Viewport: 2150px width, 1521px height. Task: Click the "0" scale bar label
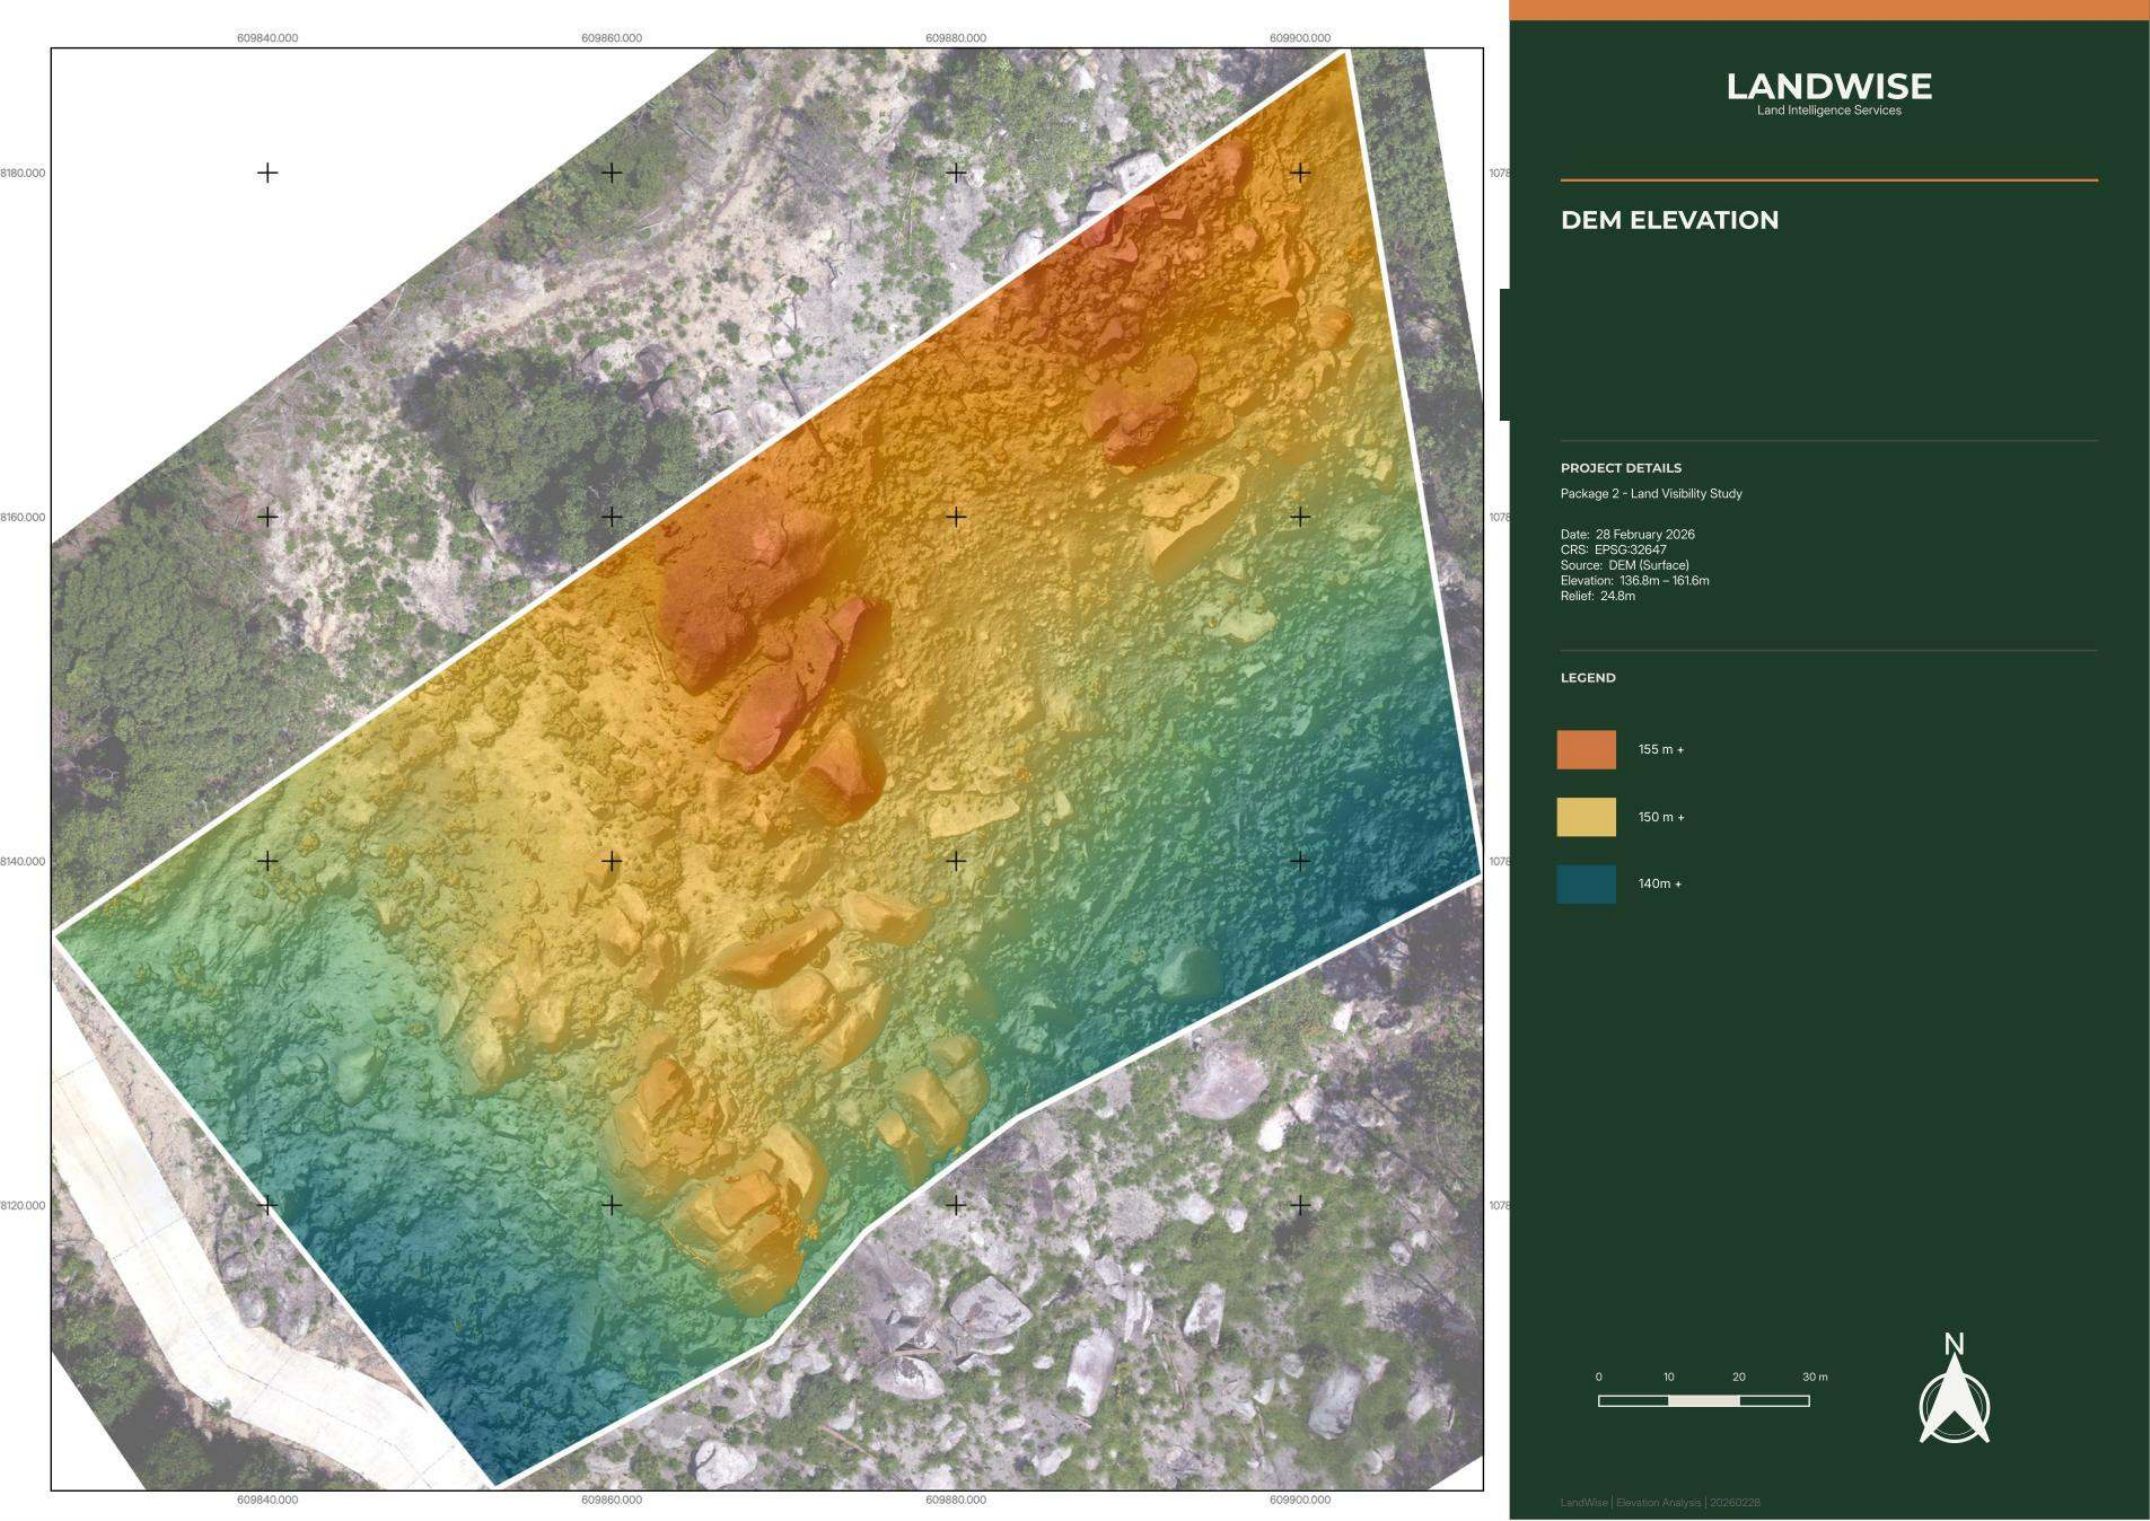click(x=1599, y=1377)
